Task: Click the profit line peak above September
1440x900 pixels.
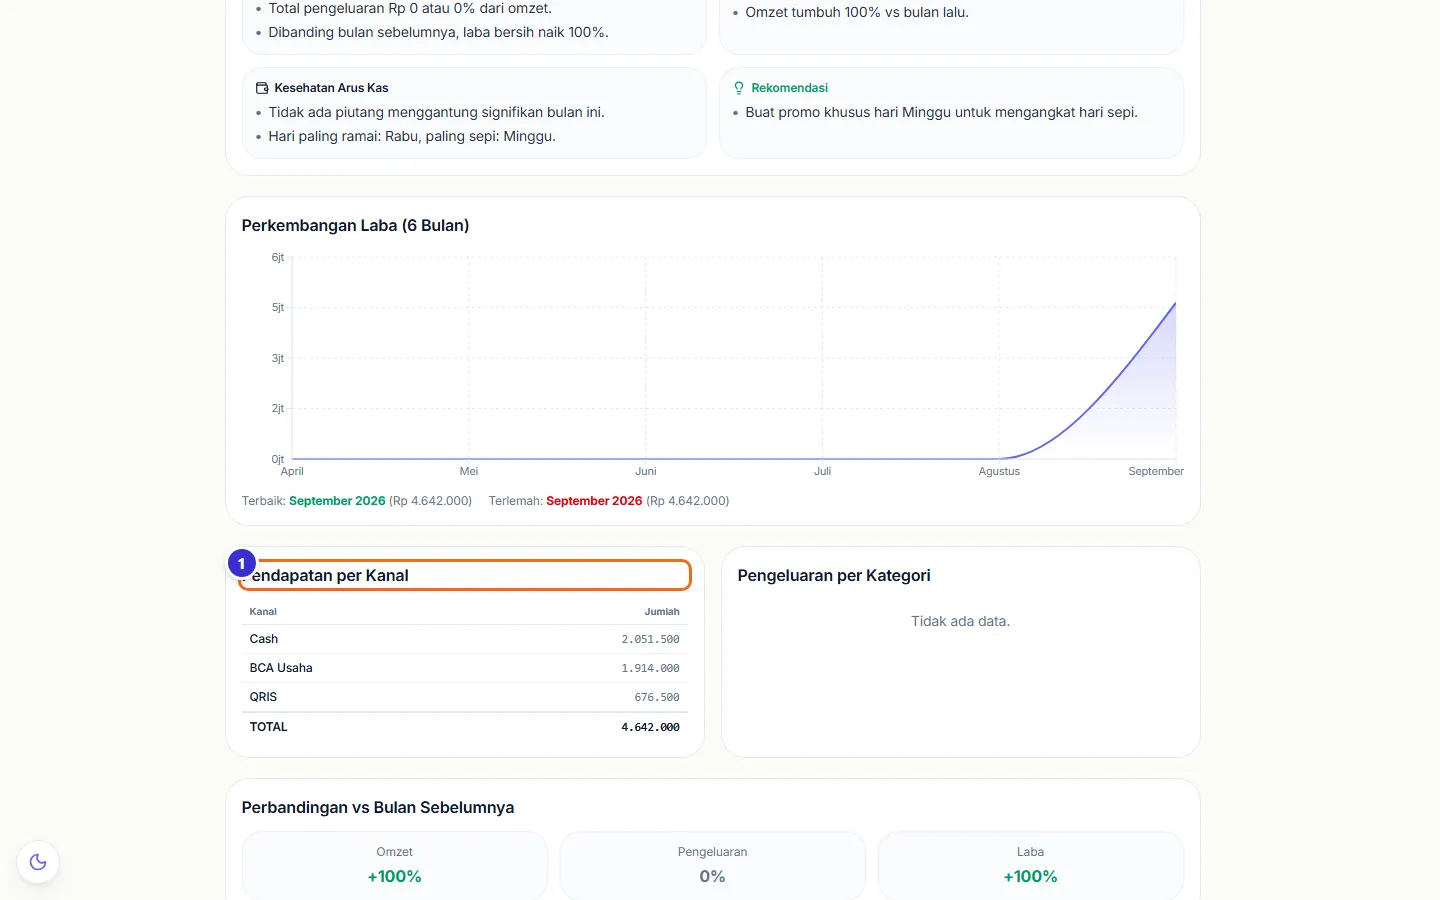Action: click(1175, 303)
